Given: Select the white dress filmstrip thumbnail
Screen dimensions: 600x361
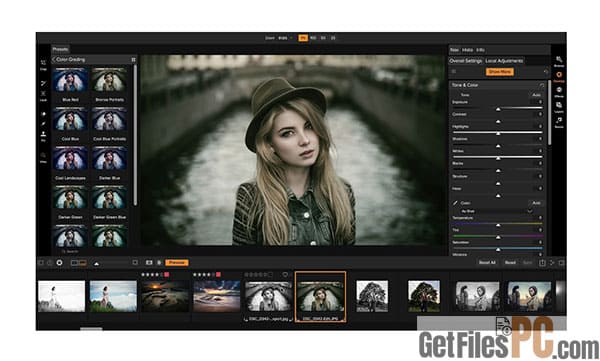Looking at the screenshot, I should pos(62,296).
